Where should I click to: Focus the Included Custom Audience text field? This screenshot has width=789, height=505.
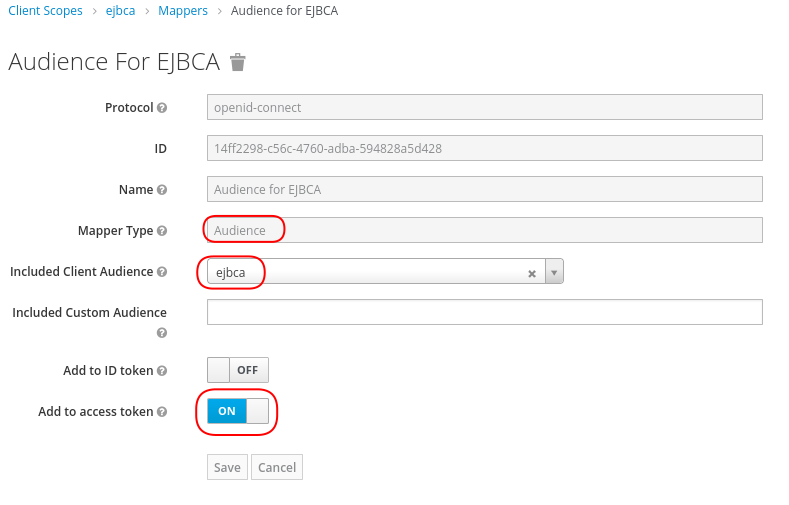point(484,312)
